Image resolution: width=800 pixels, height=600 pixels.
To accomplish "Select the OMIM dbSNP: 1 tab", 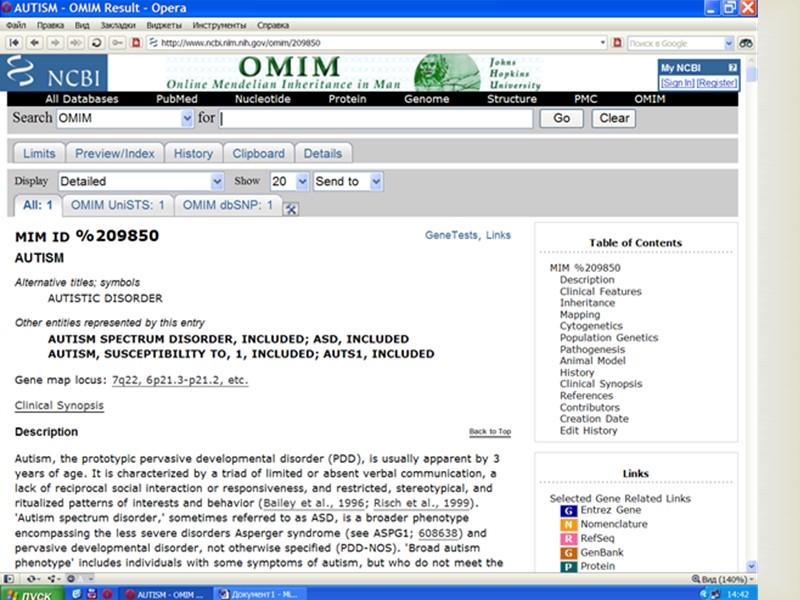I will [228, 205].
